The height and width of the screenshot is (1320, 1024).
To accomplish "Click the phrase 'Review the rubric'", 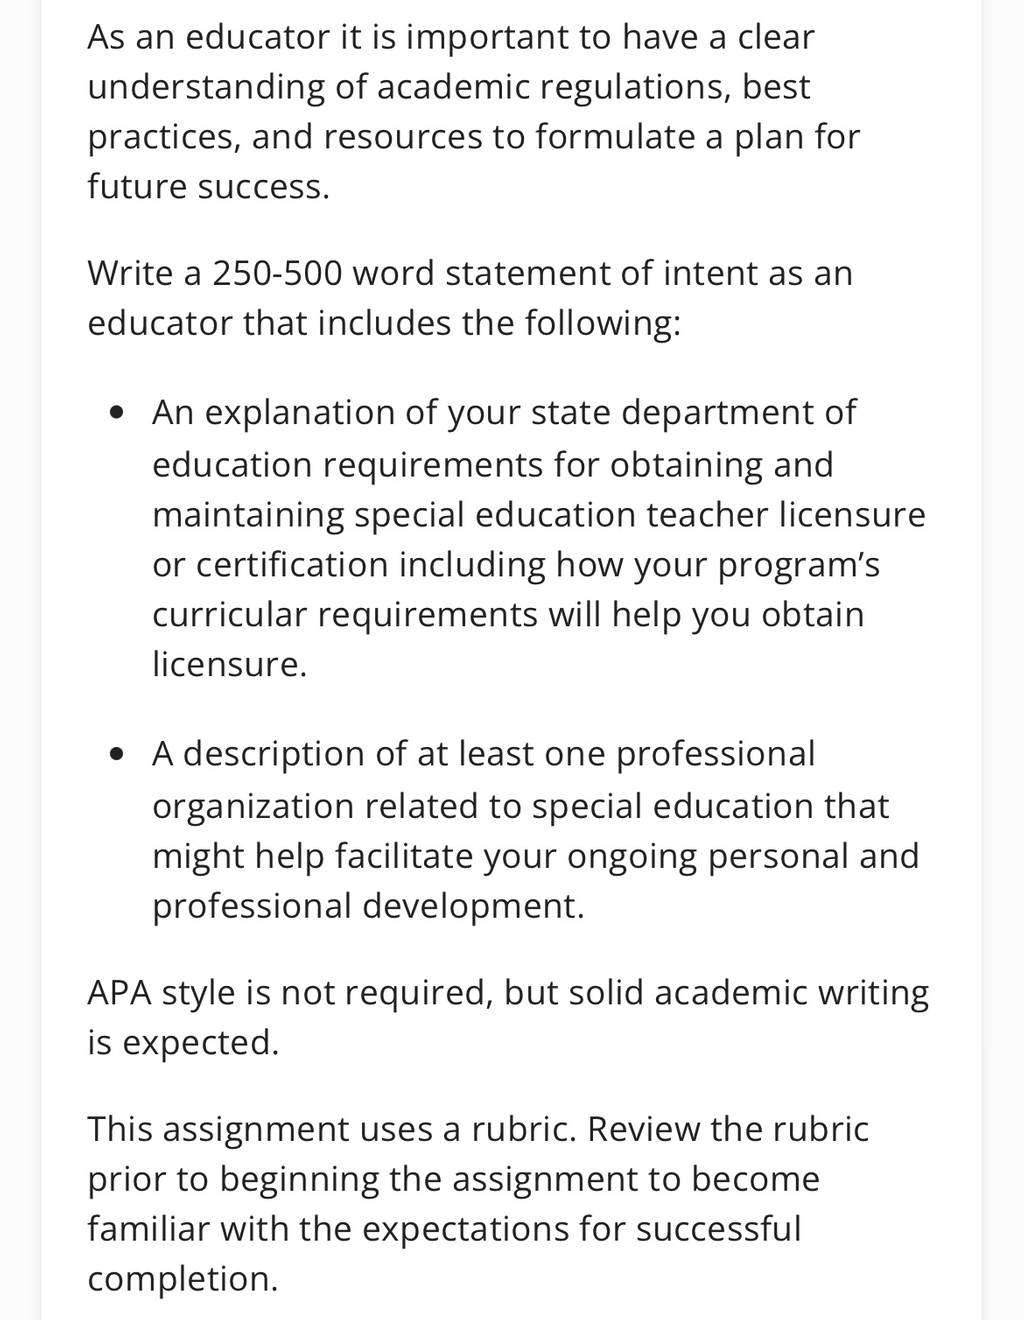I will pyautogui.click(x=728, y=1129).
